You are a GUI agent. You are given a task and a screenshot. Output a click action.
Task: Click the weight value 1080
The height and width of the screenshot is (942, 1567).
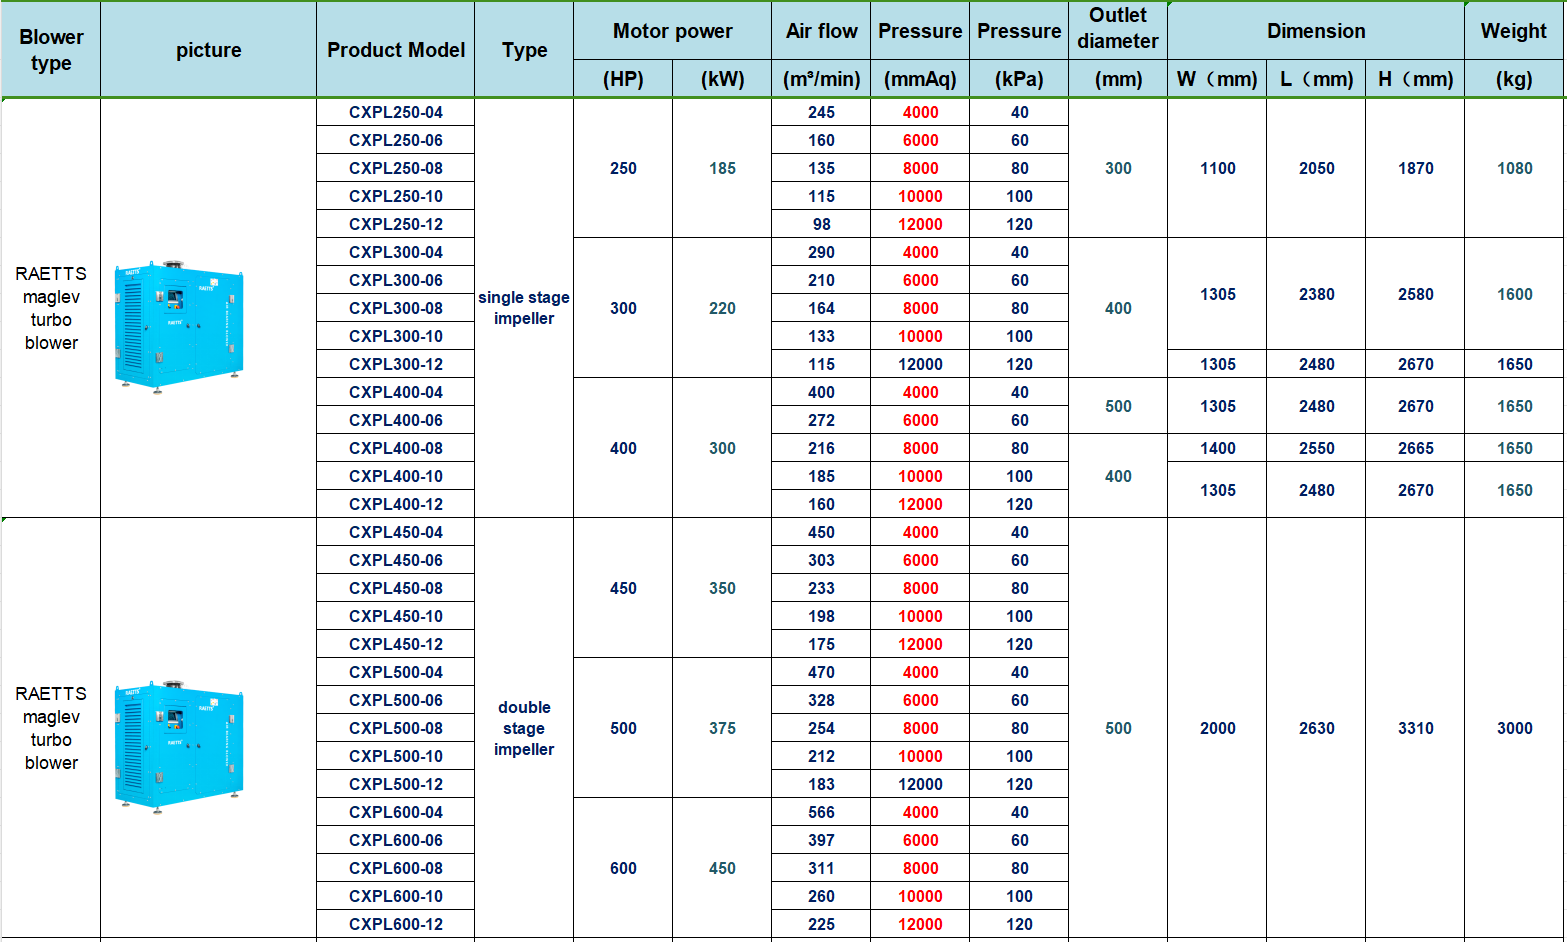[x=1514, y=168]
